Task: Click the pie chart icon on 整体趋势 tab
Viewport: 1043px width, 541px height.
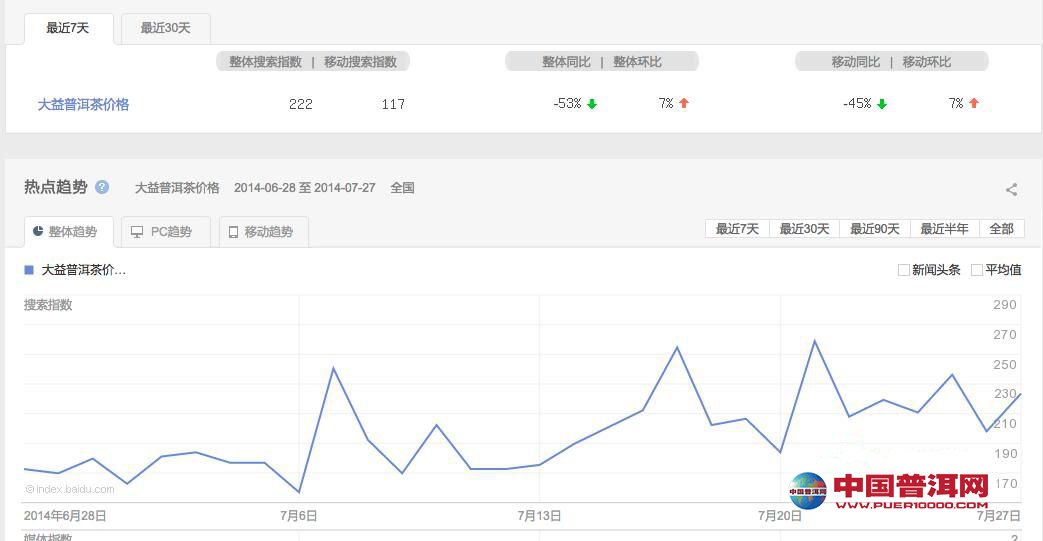Action: (38, 231)
